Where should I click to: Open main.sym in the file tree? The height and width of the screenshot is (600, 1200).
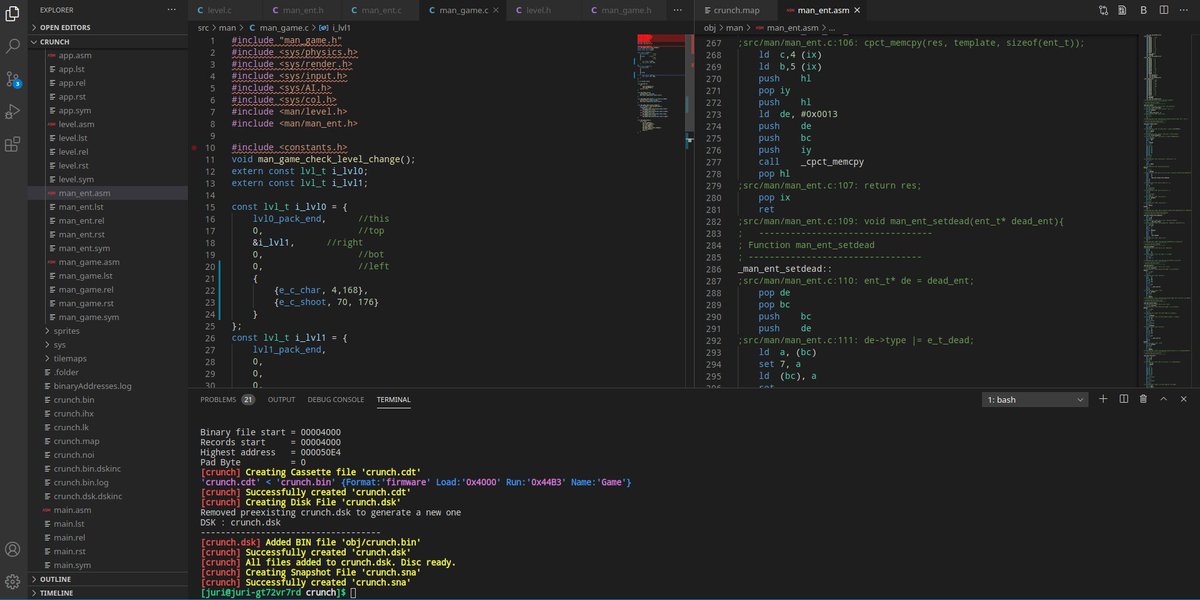coord(74,565)
